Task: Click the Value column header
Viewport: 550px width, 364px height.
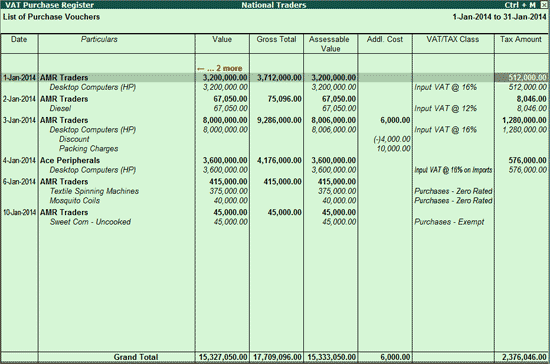Action: 222,39
